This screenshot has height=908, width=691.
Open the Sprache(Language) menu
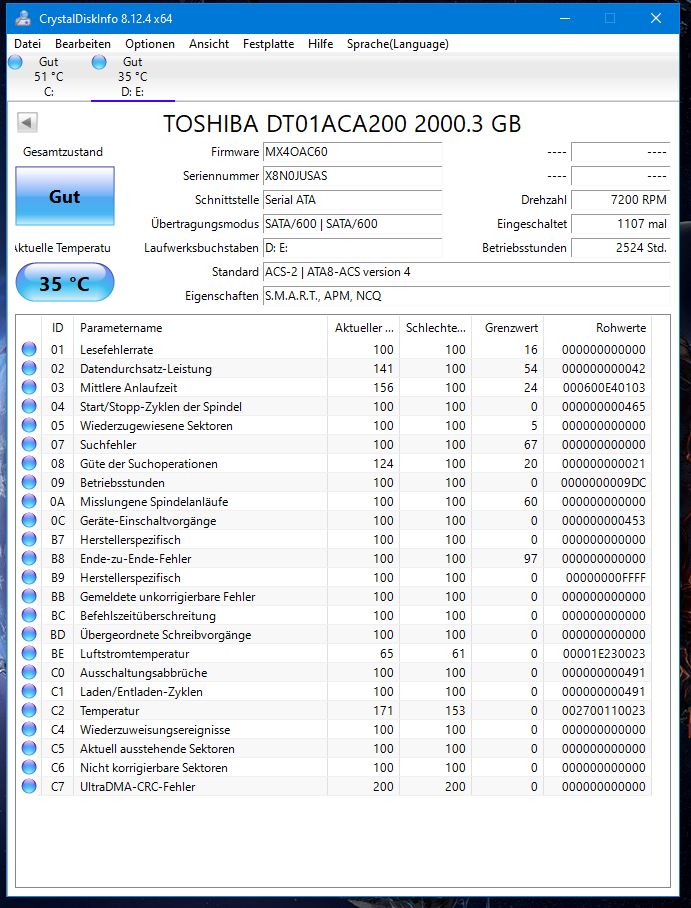[398, 44]
